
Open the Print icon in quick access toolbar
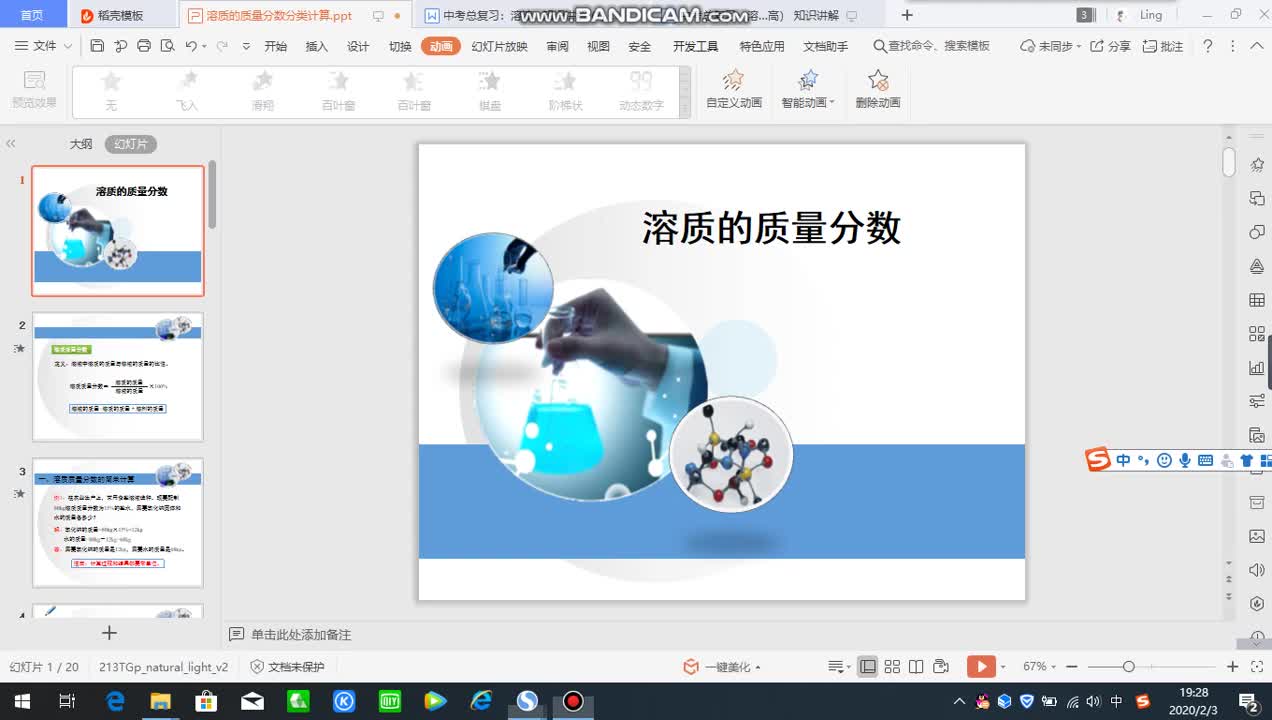(146, 45)
